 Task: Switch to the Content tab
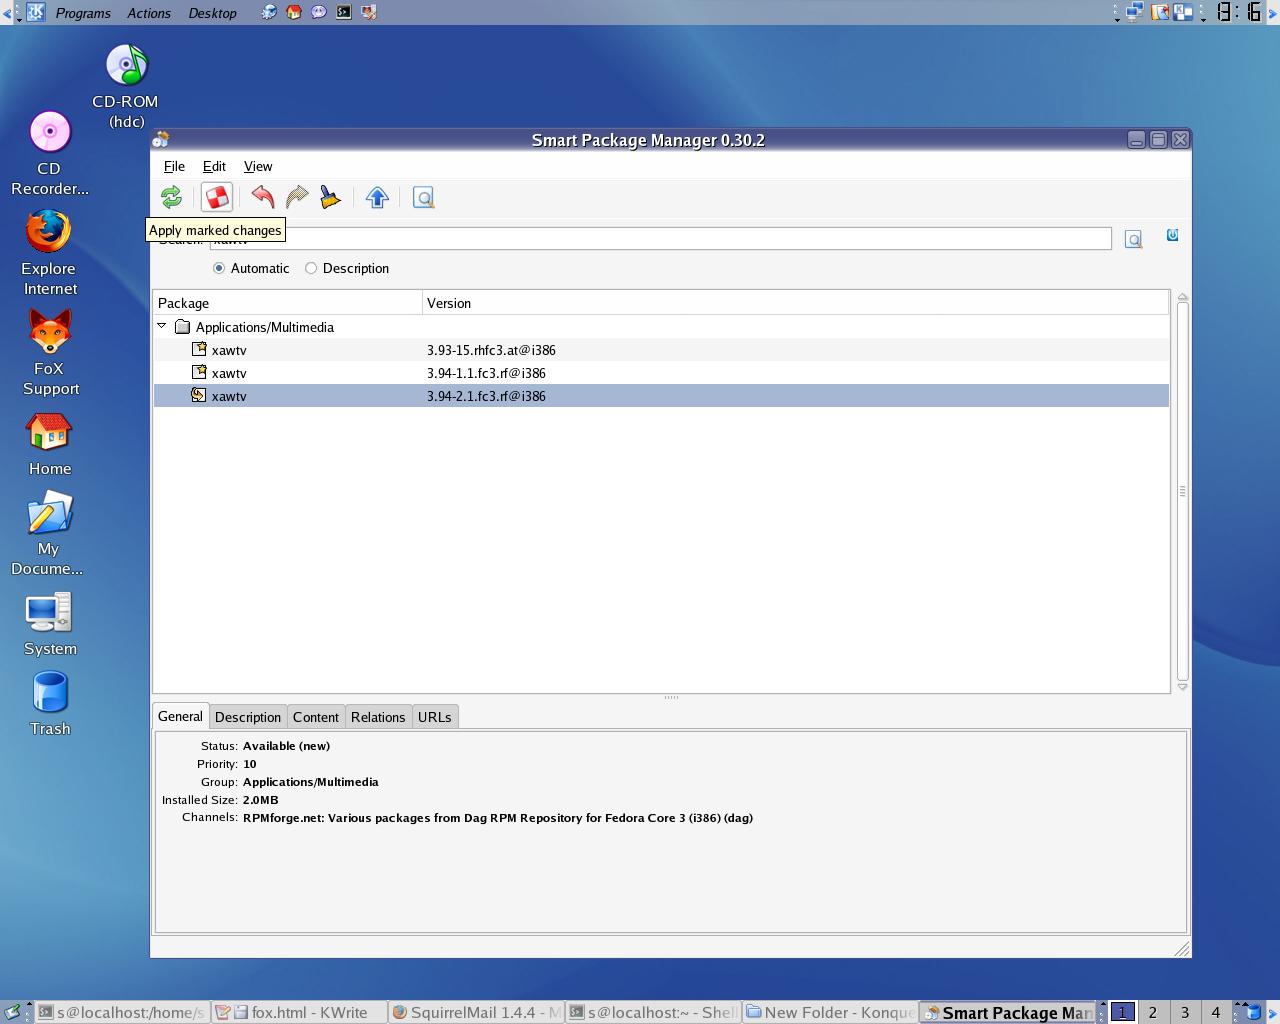(316, 717)
